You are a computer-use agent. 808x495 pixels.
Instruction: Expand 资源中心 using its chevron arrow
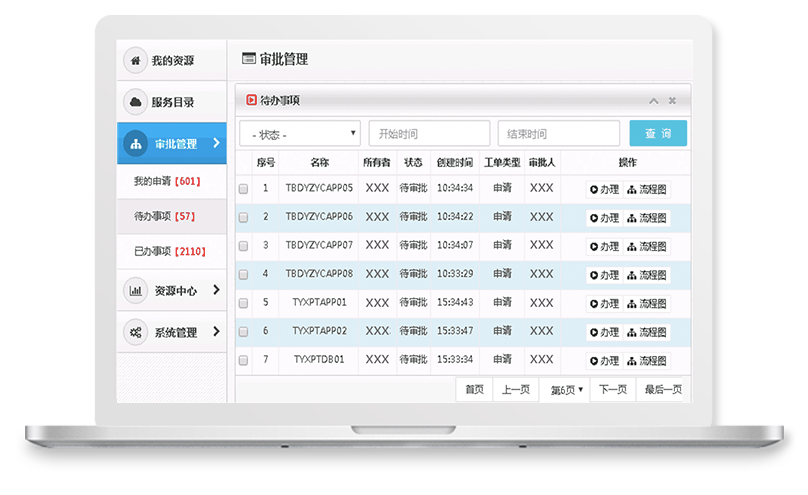[216, 291]
